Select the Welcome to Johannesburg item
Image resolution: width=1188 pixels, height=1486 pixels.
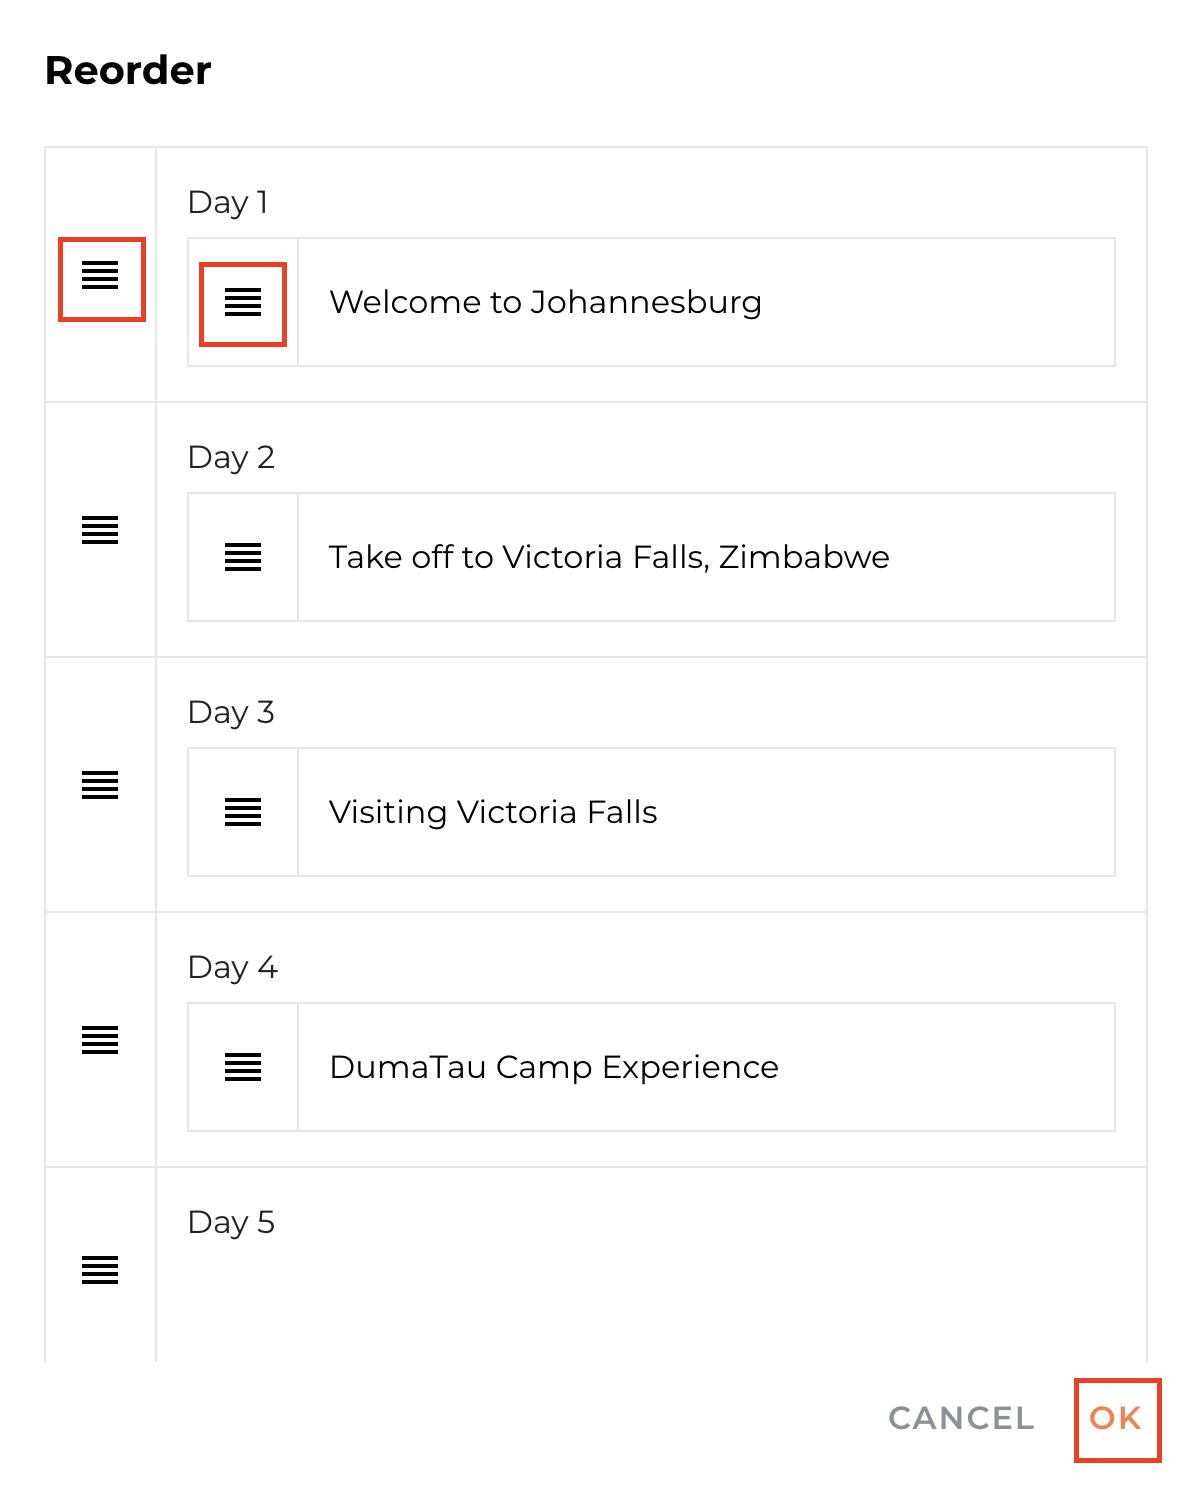pyautogui.click(x=545, y=302)
